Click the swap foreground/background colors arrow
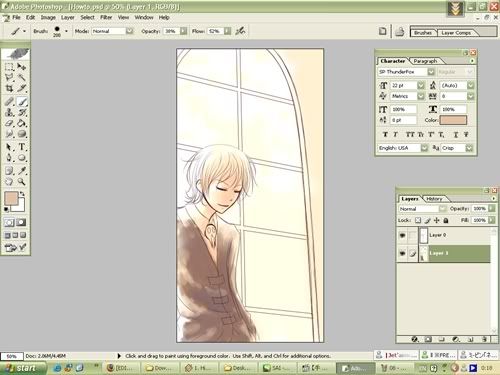The width and height of the screenshot is (500, 375). 22,194
